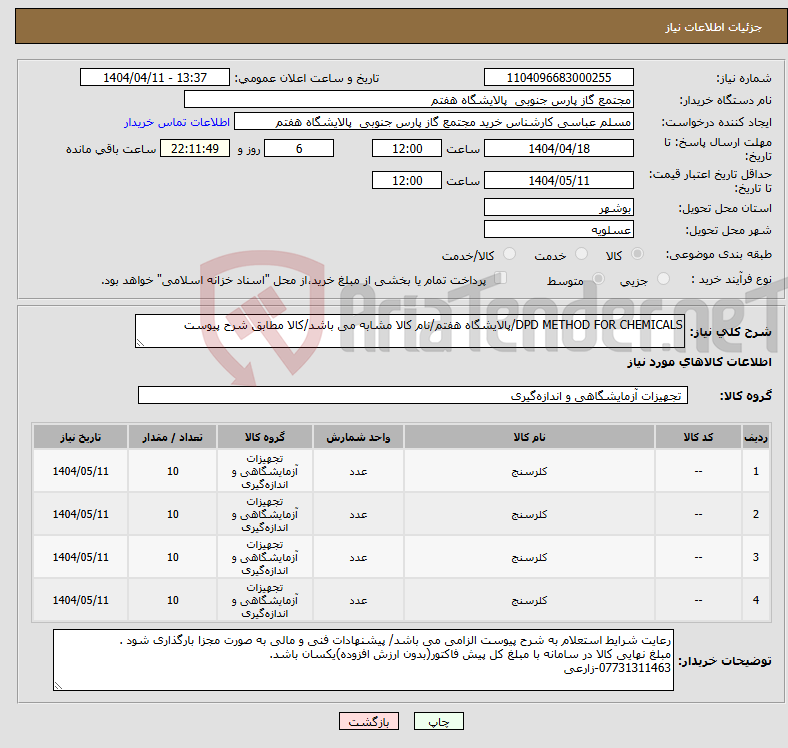
Task: Click کلرسنج in row 2
Action: [529, 514]
